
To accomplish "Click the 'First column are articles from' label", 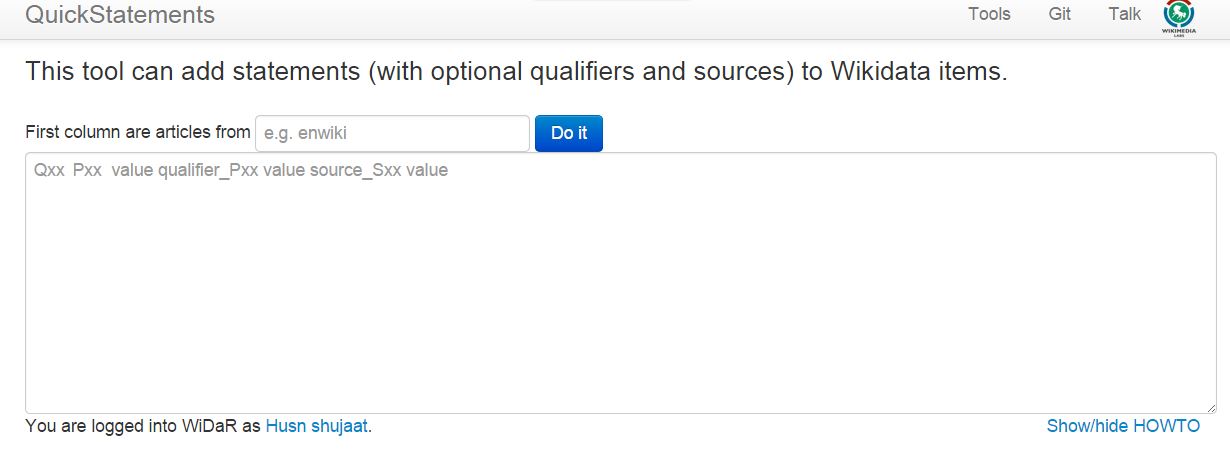I will click(138, 132).
